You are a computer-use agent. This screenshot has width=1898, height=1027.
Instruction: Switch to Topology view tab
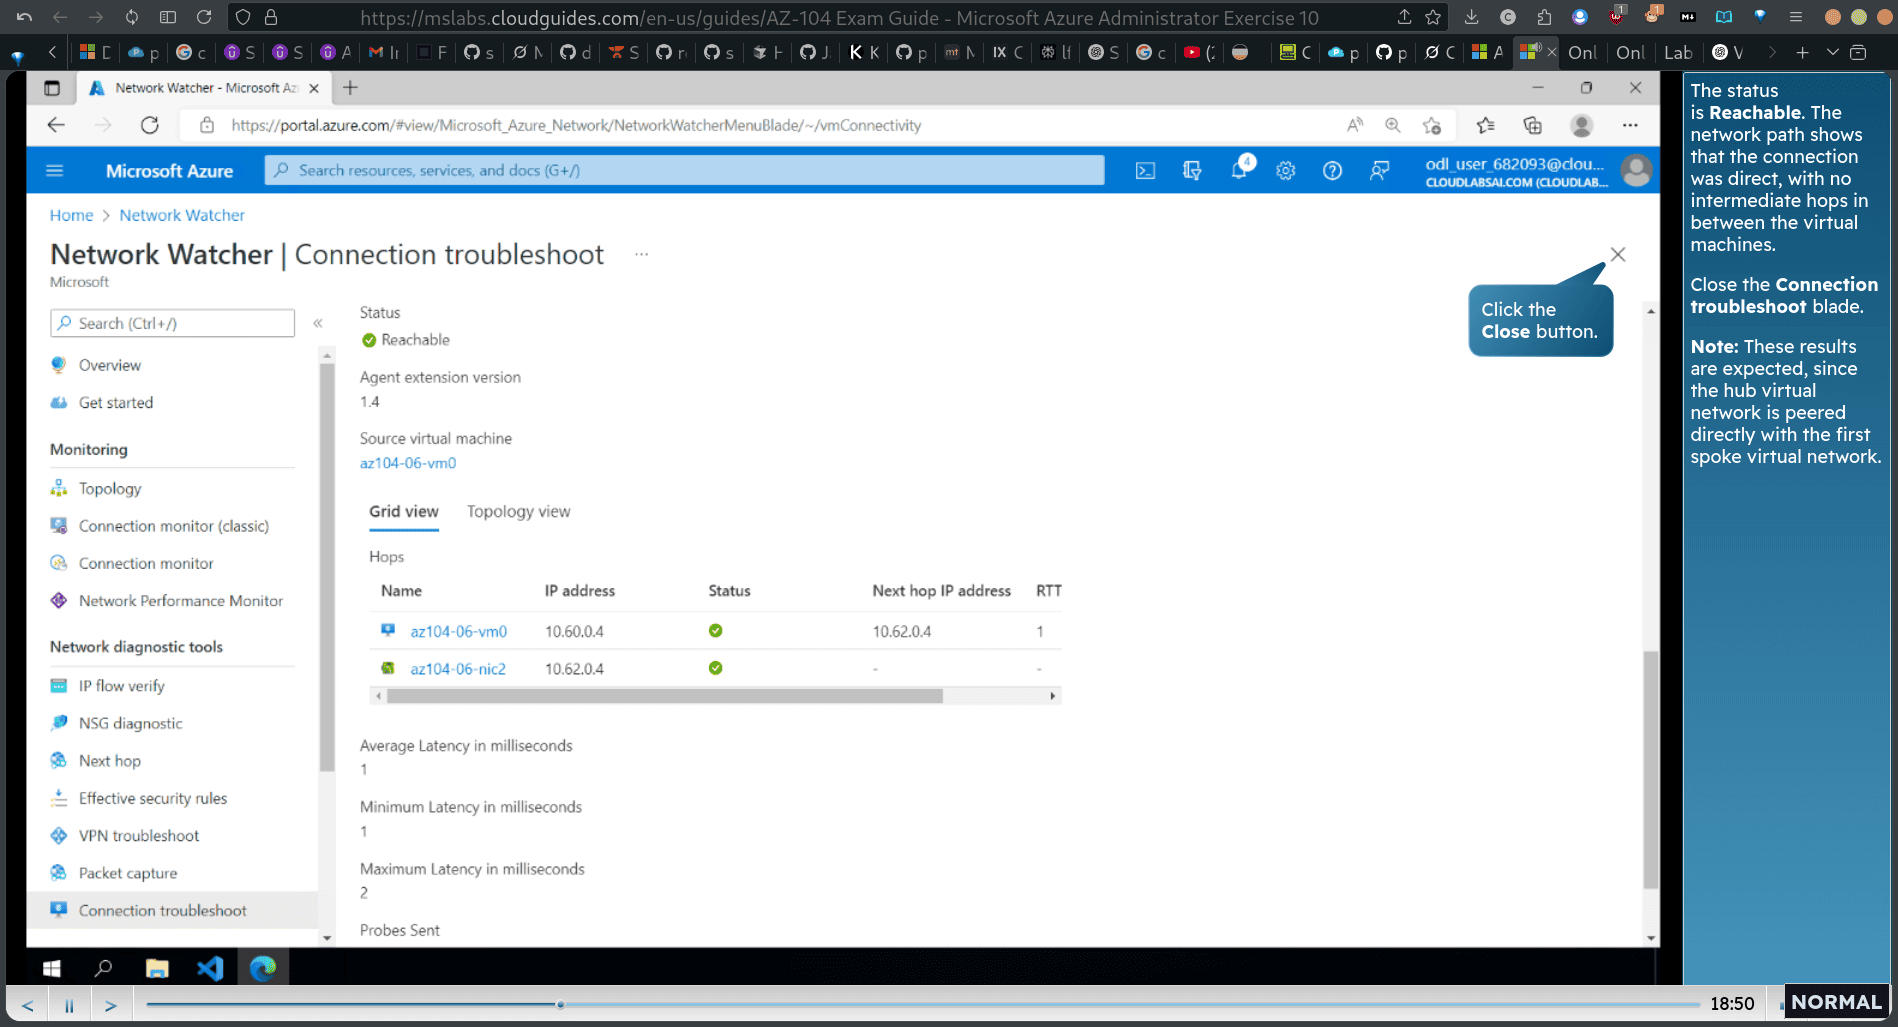(518, 512)
